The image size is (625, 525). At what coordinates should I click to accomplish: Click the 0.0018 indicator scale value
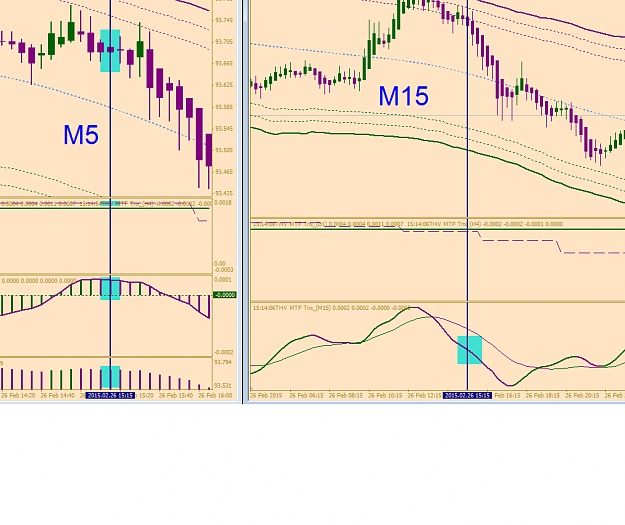[x=223, y=203]
